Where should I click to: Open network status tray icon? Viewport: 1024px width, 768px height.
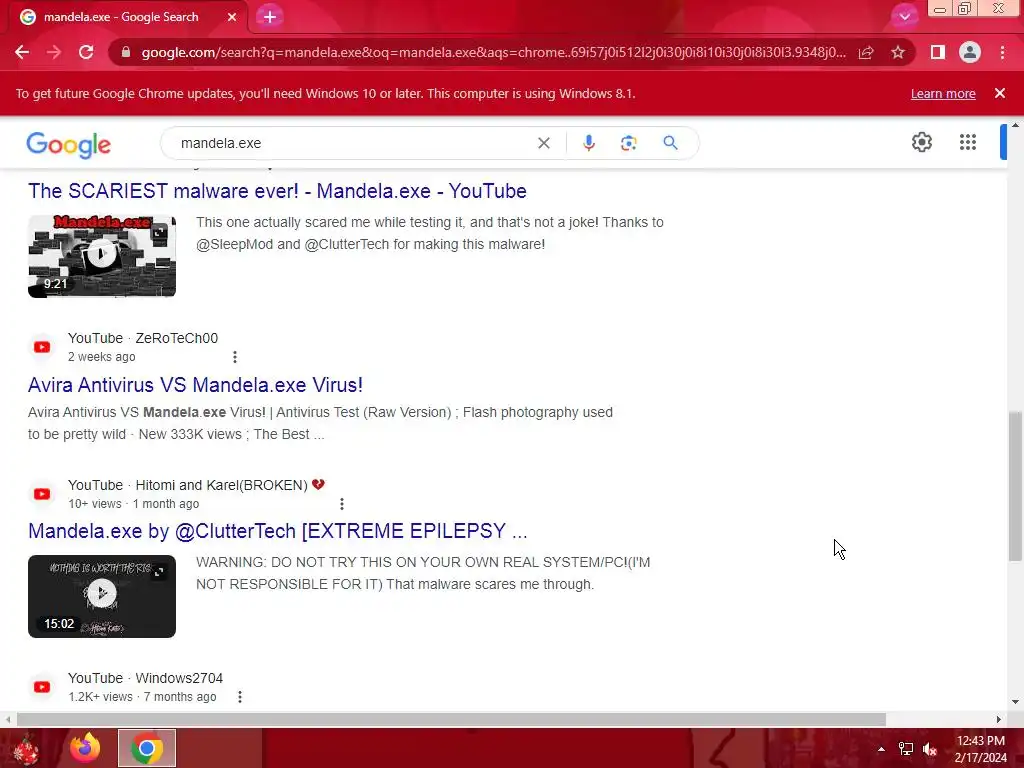[x=906, y=749]
